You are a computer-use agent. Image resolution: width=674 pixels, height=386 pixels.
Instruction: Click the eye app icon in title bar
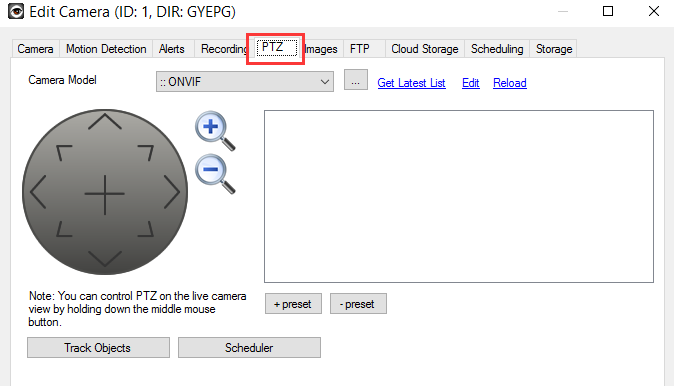pos(16,11)
